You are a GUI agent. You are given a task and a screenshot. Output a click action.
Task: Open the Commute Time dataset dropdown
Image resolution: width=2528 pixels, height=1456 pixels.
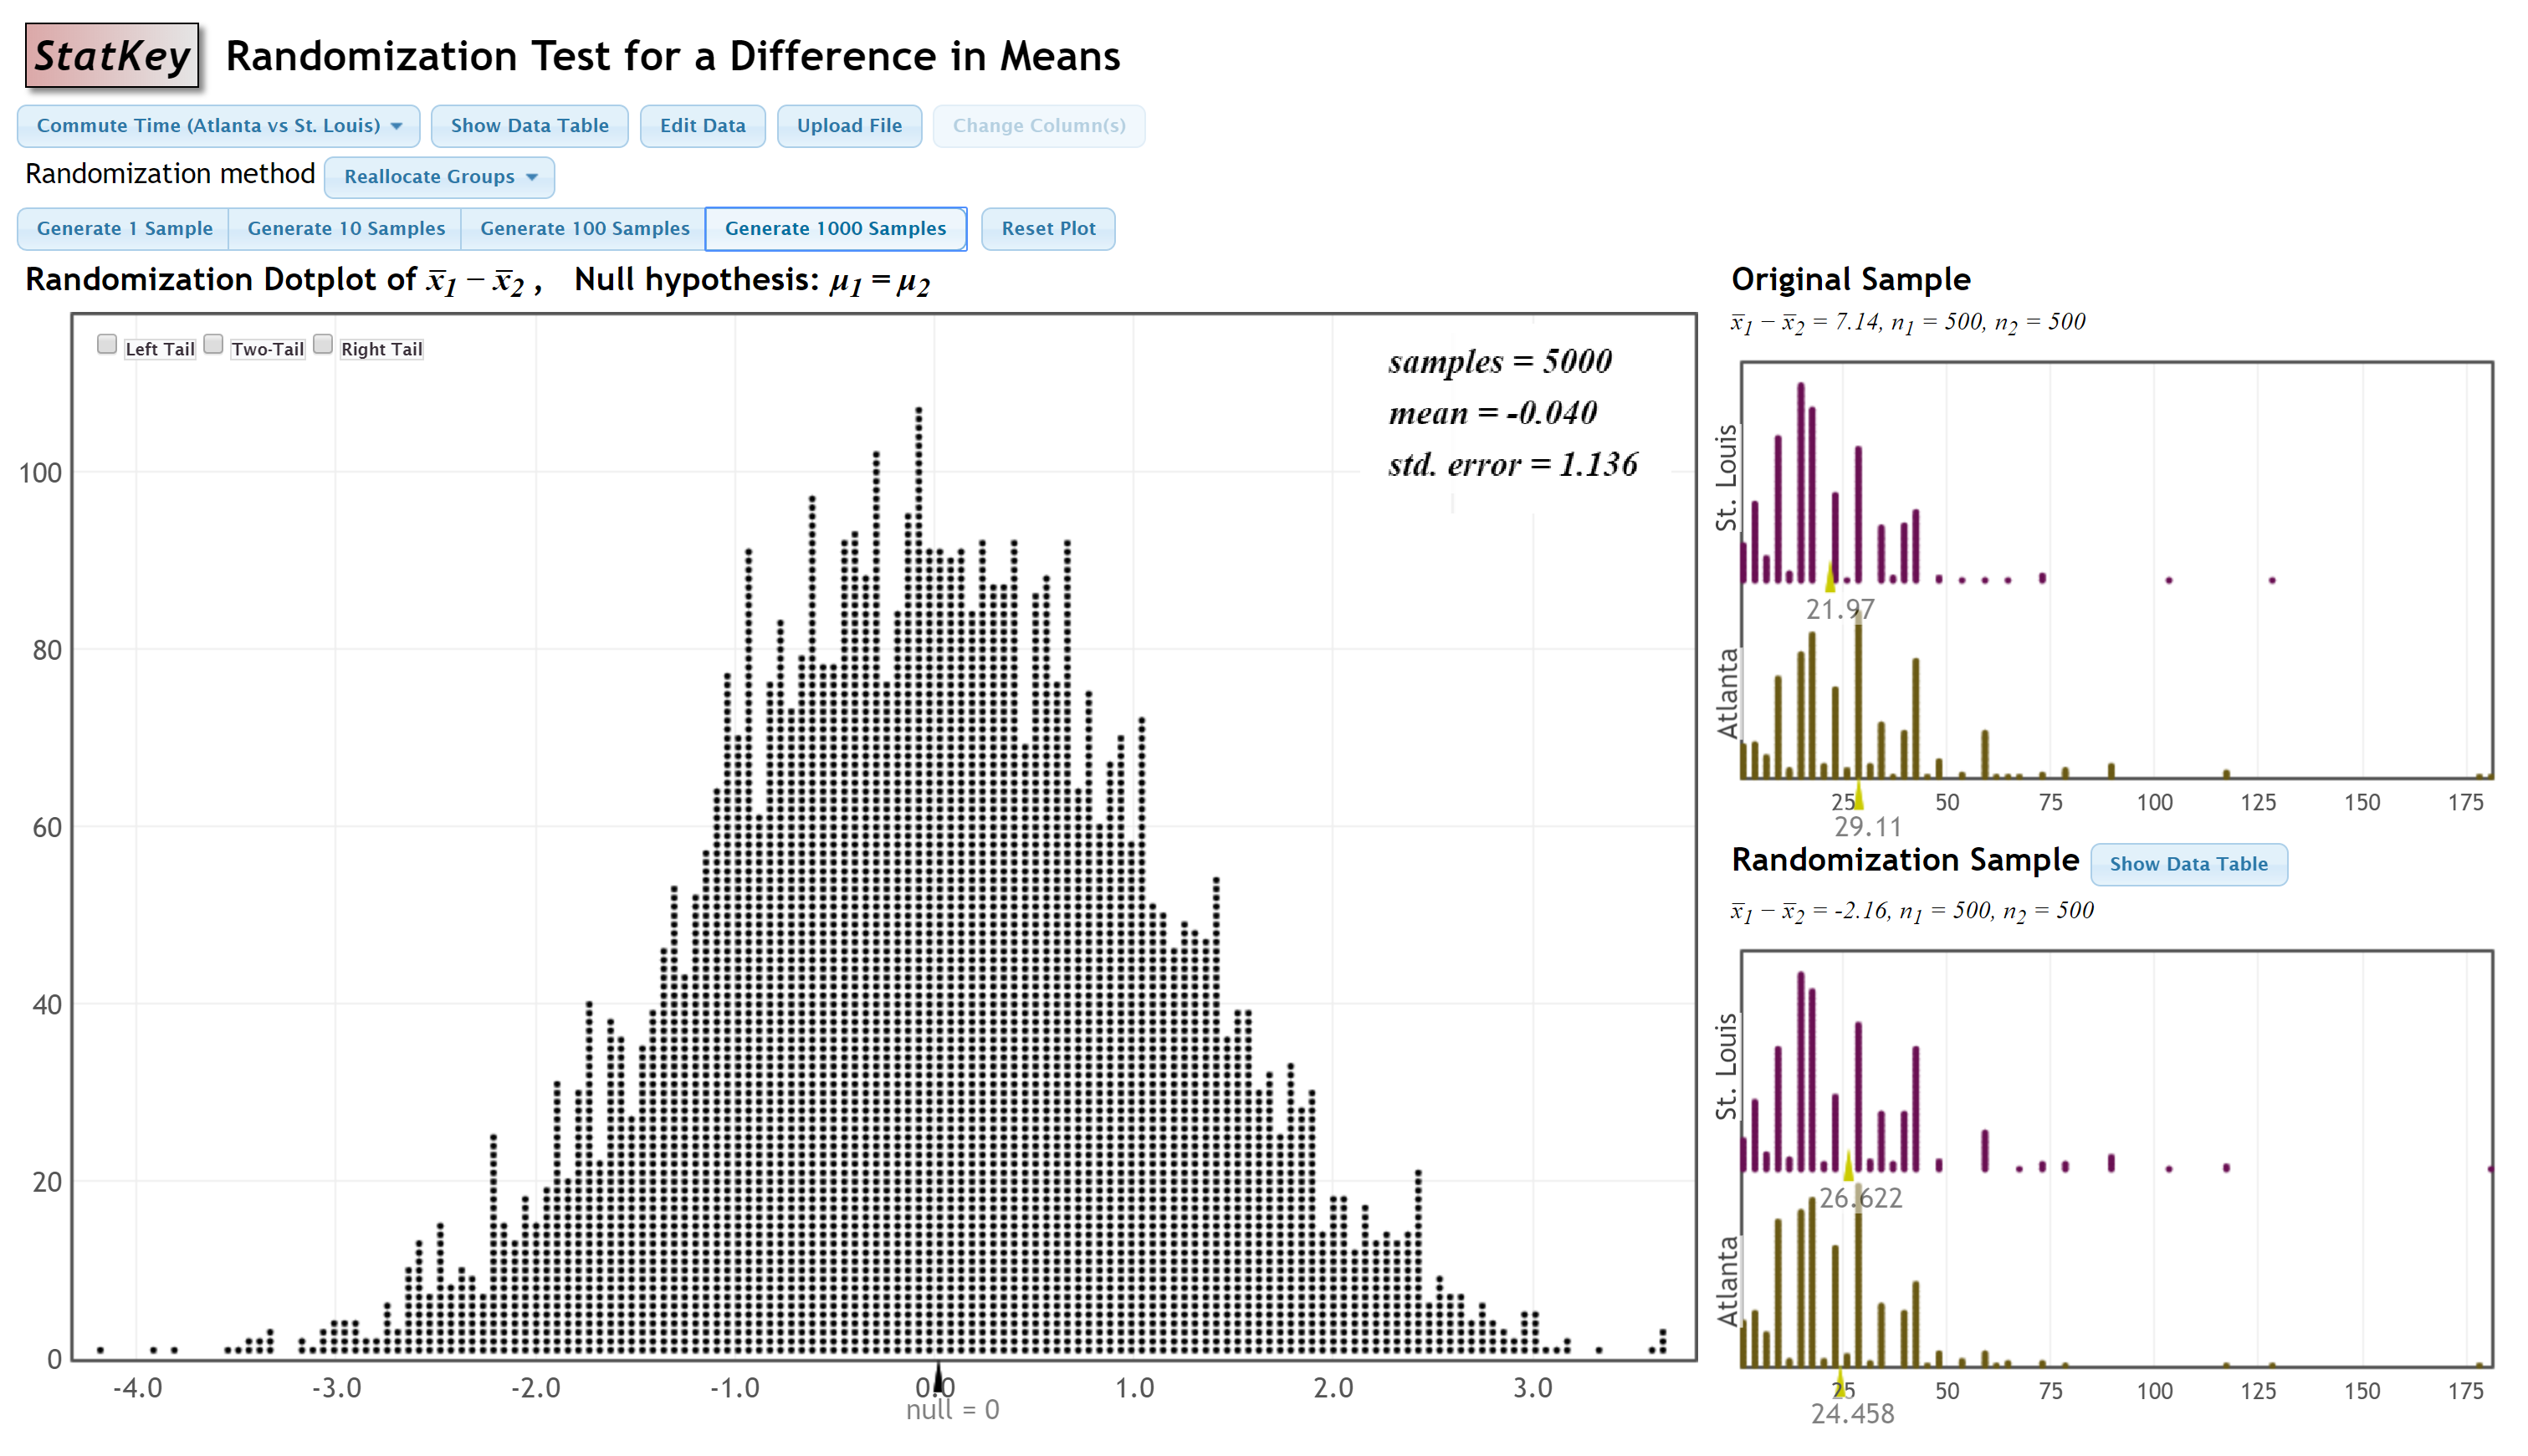pos(218,126)
